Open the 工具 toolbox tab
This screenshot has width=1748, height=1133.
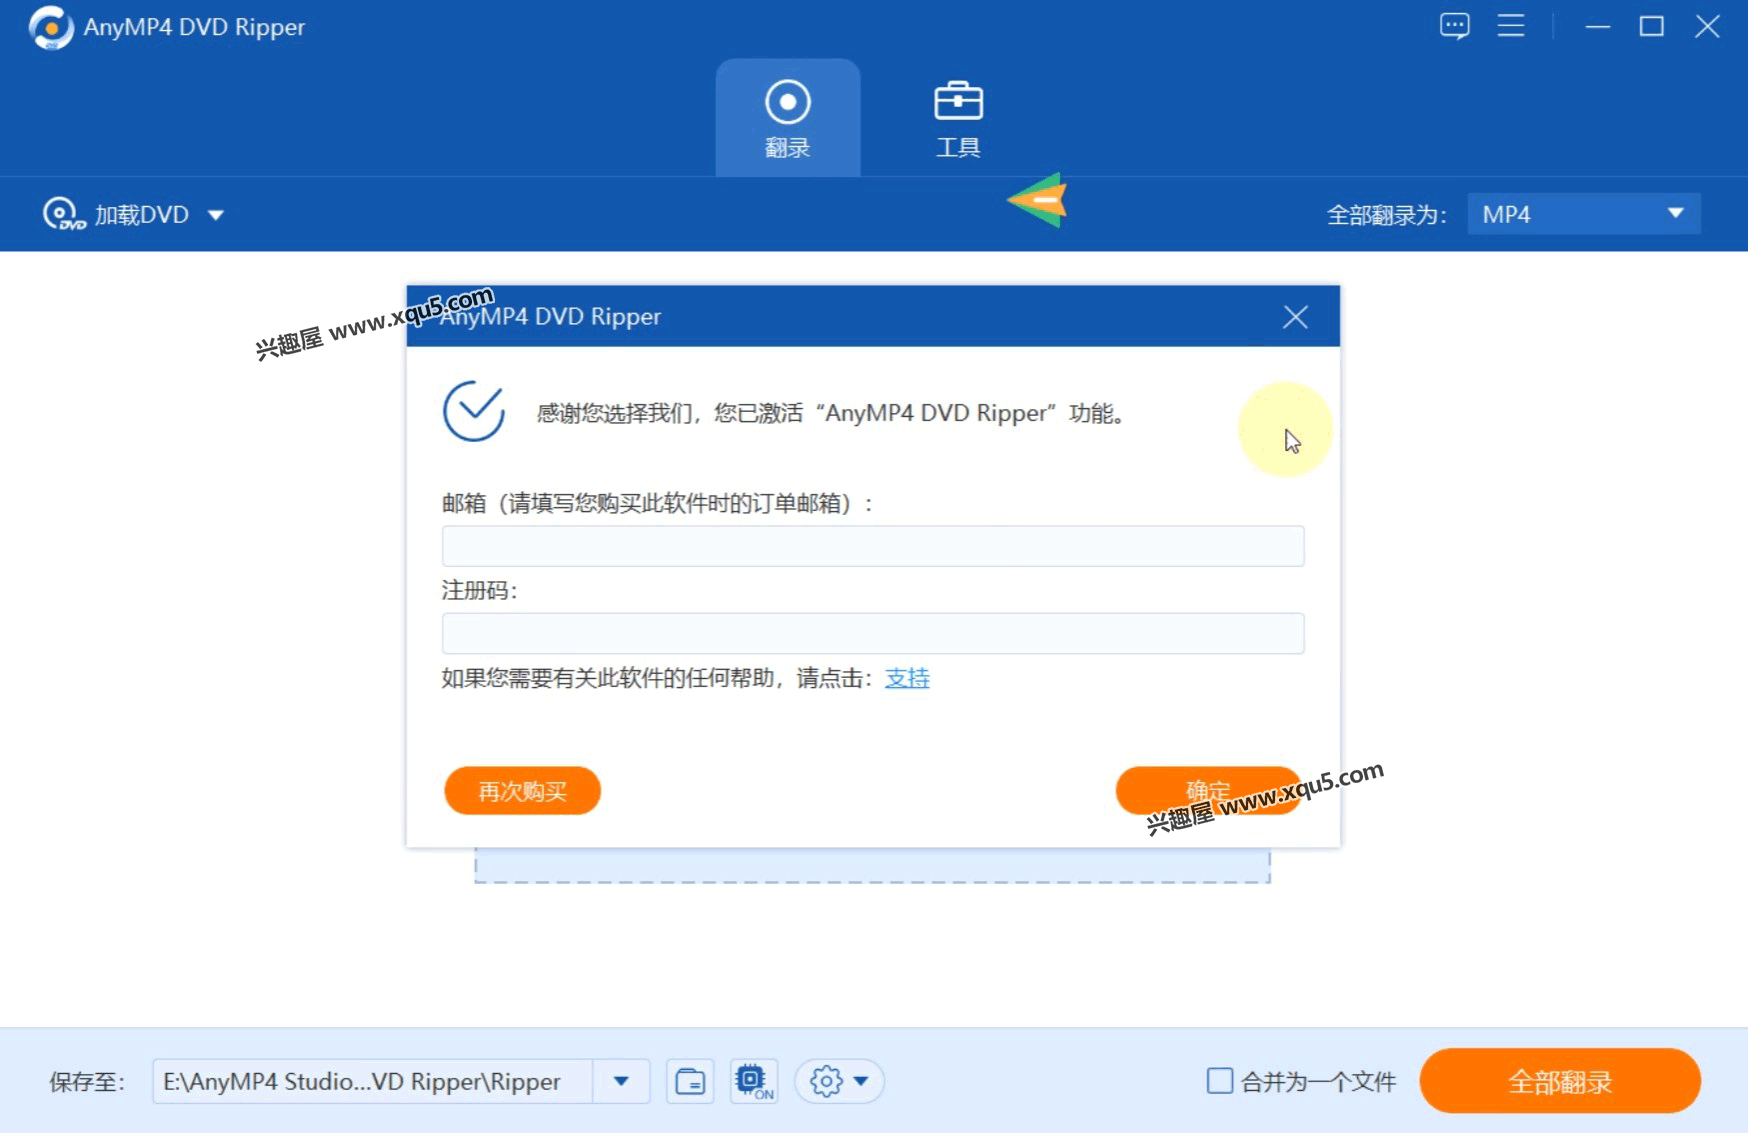coord(958,118)
